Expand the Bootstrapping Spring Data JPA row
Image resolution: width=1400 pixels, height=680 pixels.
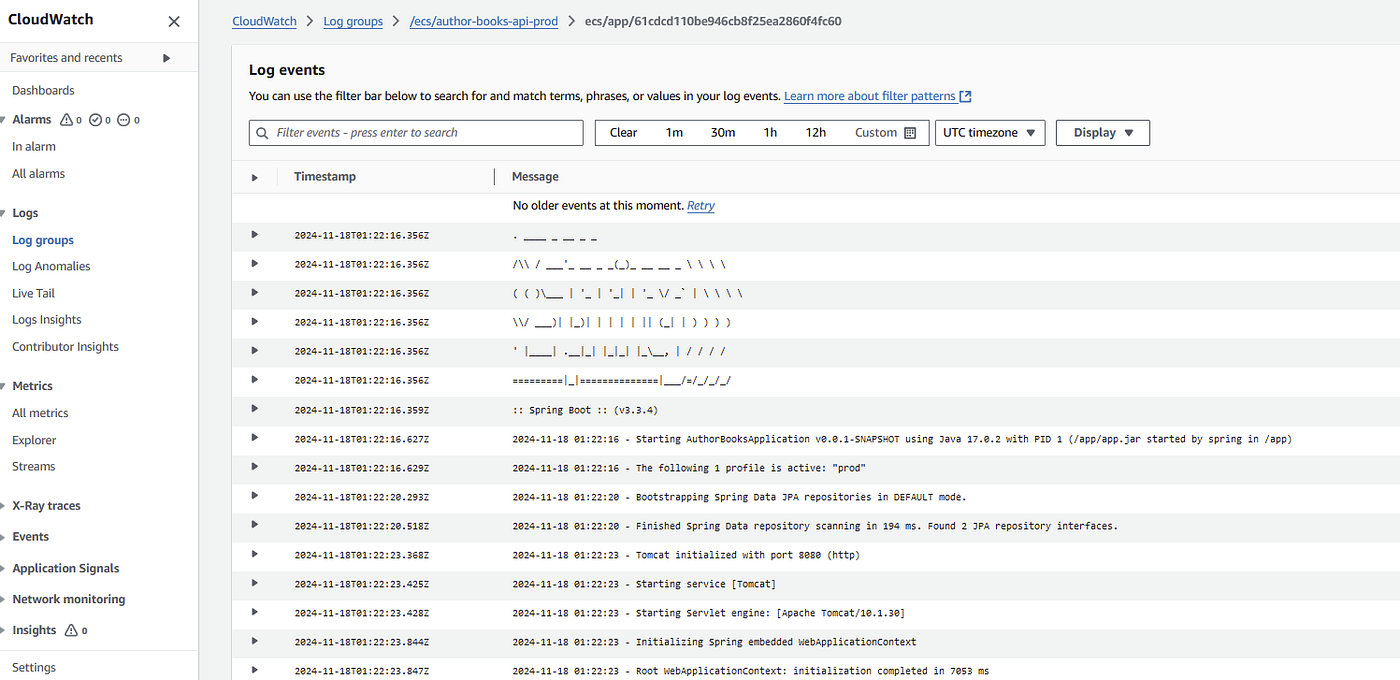pyautogui.click(x=255, y=495)
